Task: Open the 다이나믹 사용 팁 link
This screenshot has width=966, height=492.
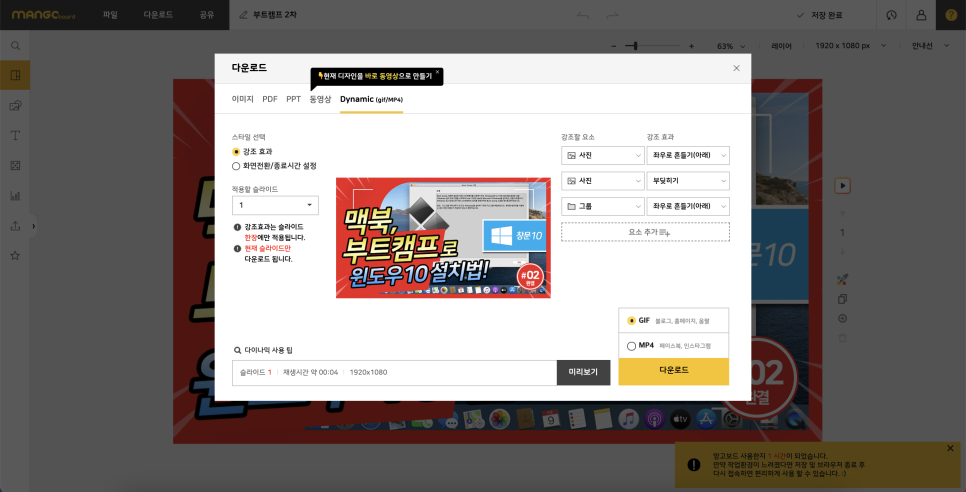Action: (264, 350)
